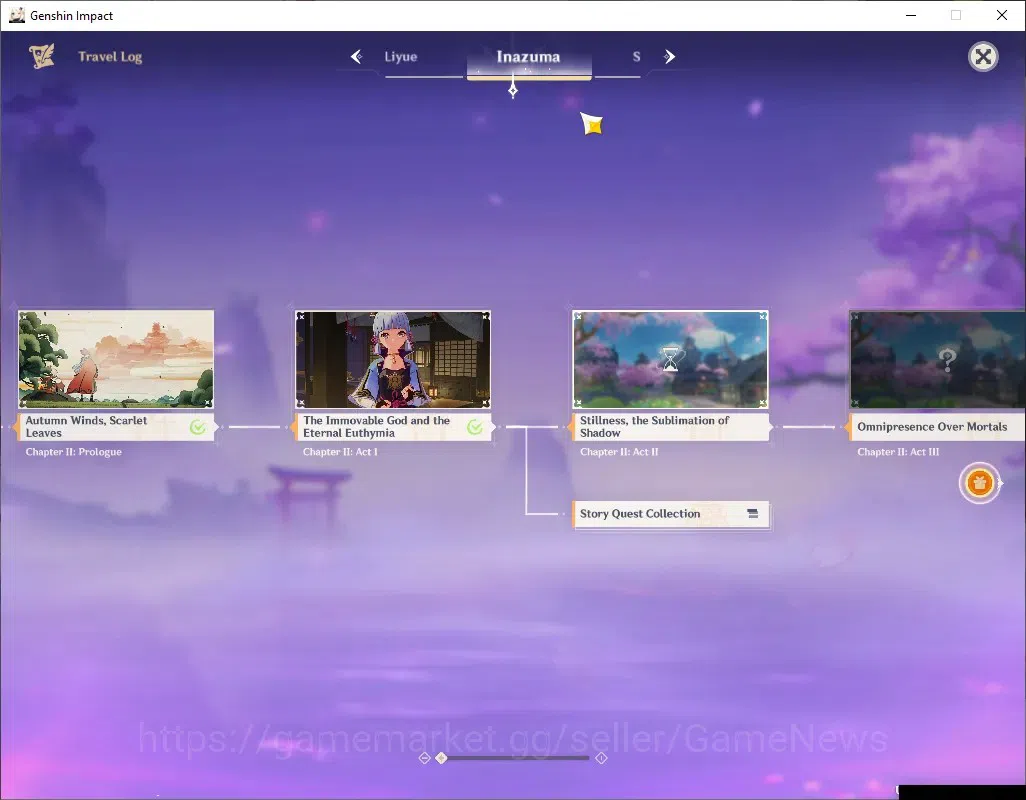Switch to the partially shown S tab
The height and width of the screenshot is (800, 1026).
(x=636, y=57)
